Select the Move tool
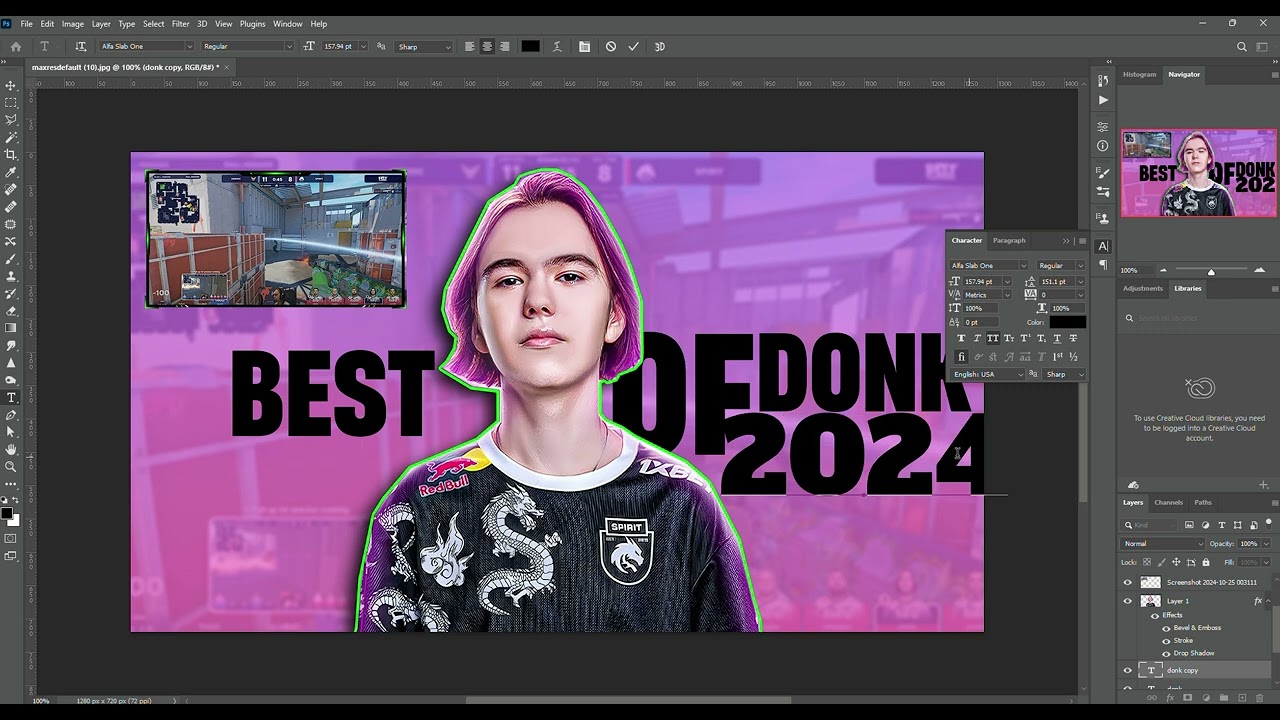 pyautogui.click(x=11, y=85)
